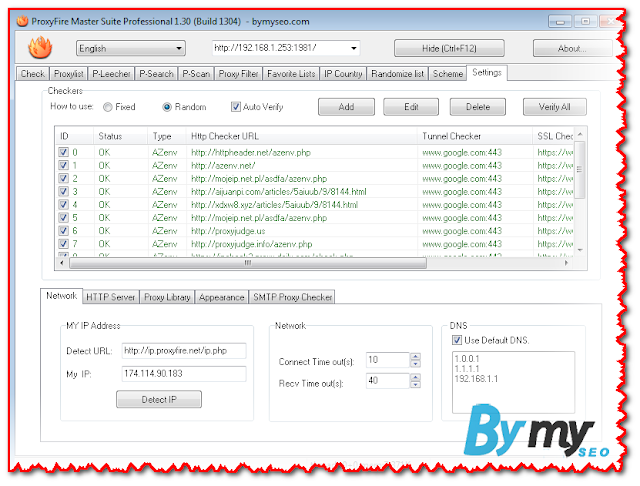This screenshot has width=640, height=486.
Task: Open the SMTP Proxy Checker sub-tab
Action: (x=292, y=297)
